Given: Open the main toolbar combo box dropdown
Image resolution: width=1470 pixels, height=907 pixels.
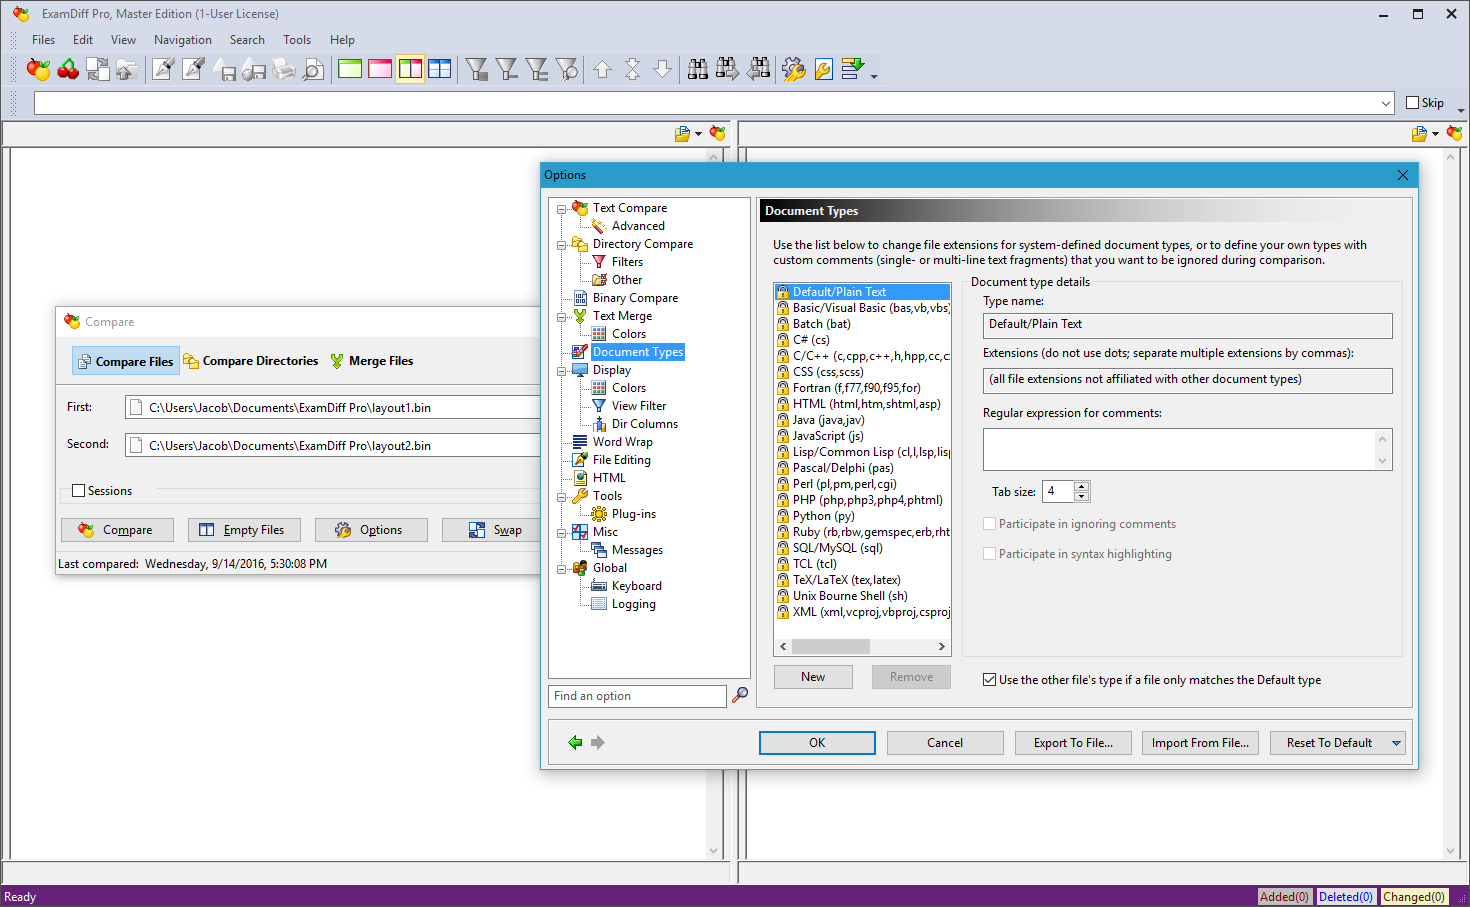Looking at the screenshot, I should point(1386,103).
